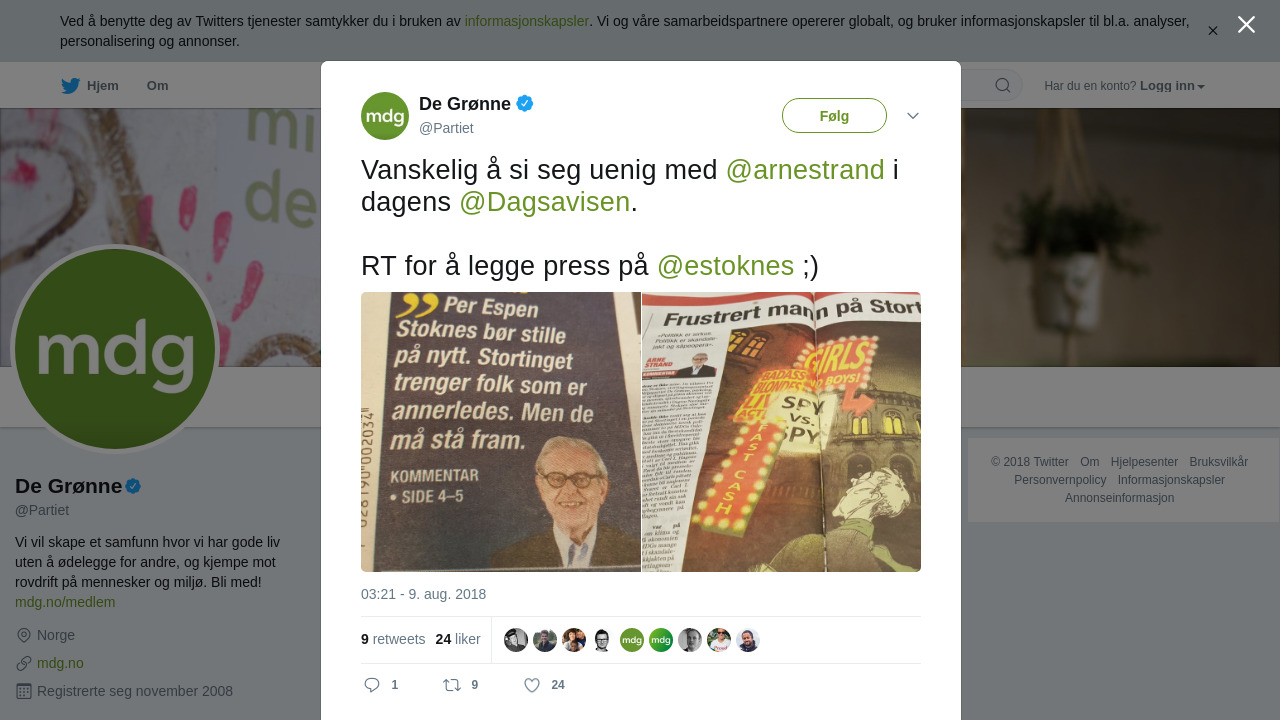Click the search magnifier icon
The image size is (1280, 720).
pos(1003,85)
